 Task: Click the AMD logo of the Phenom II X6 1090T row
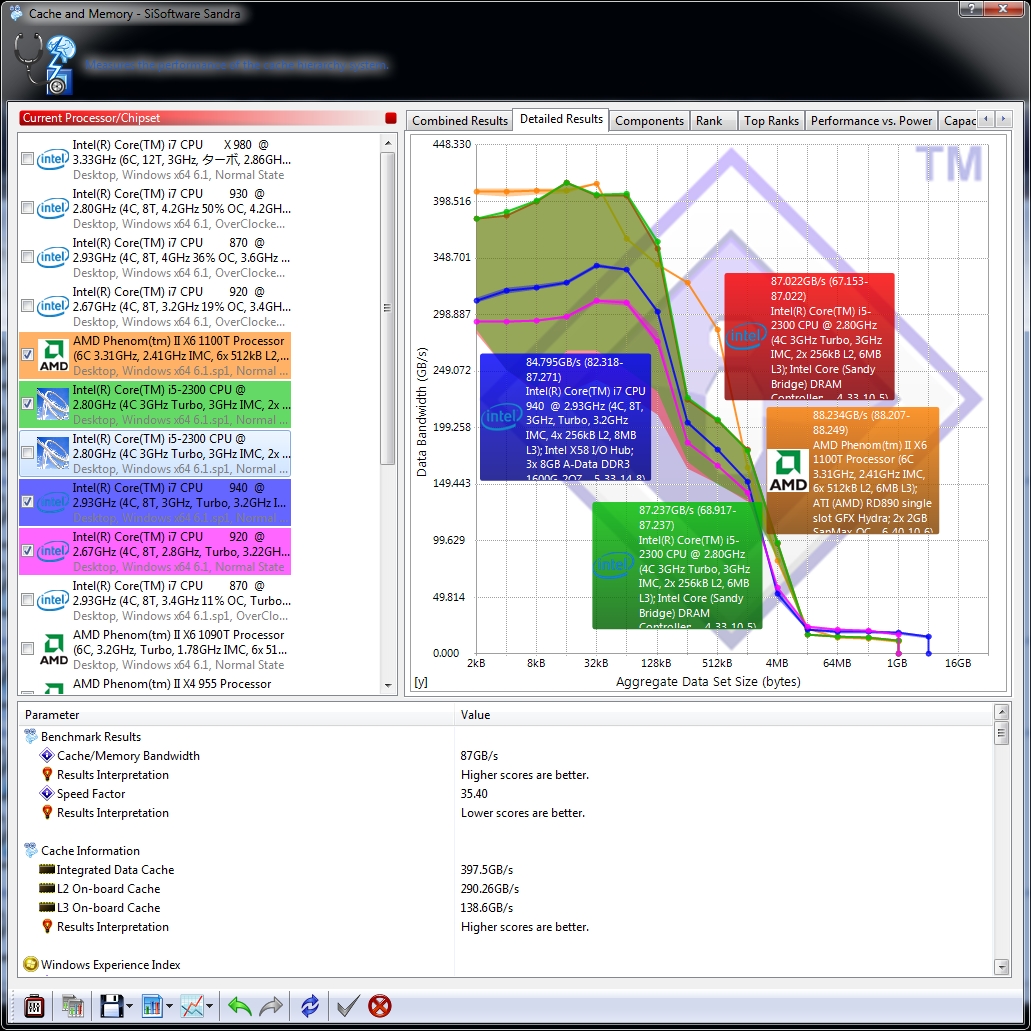click(53, 649)
